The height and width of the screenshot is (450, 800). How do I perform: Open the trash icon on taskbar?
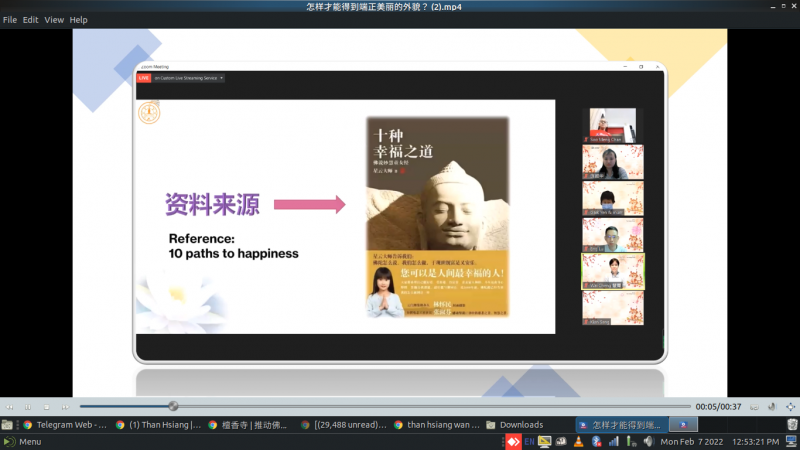tap(790, 424)
